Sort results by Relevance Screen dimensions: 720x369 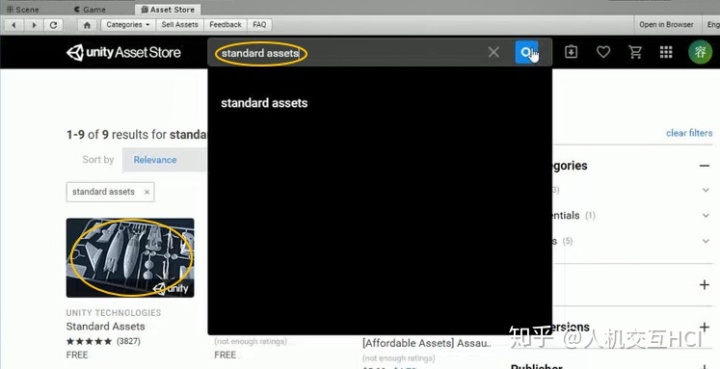pyautogui.click(x=155, y=160)
